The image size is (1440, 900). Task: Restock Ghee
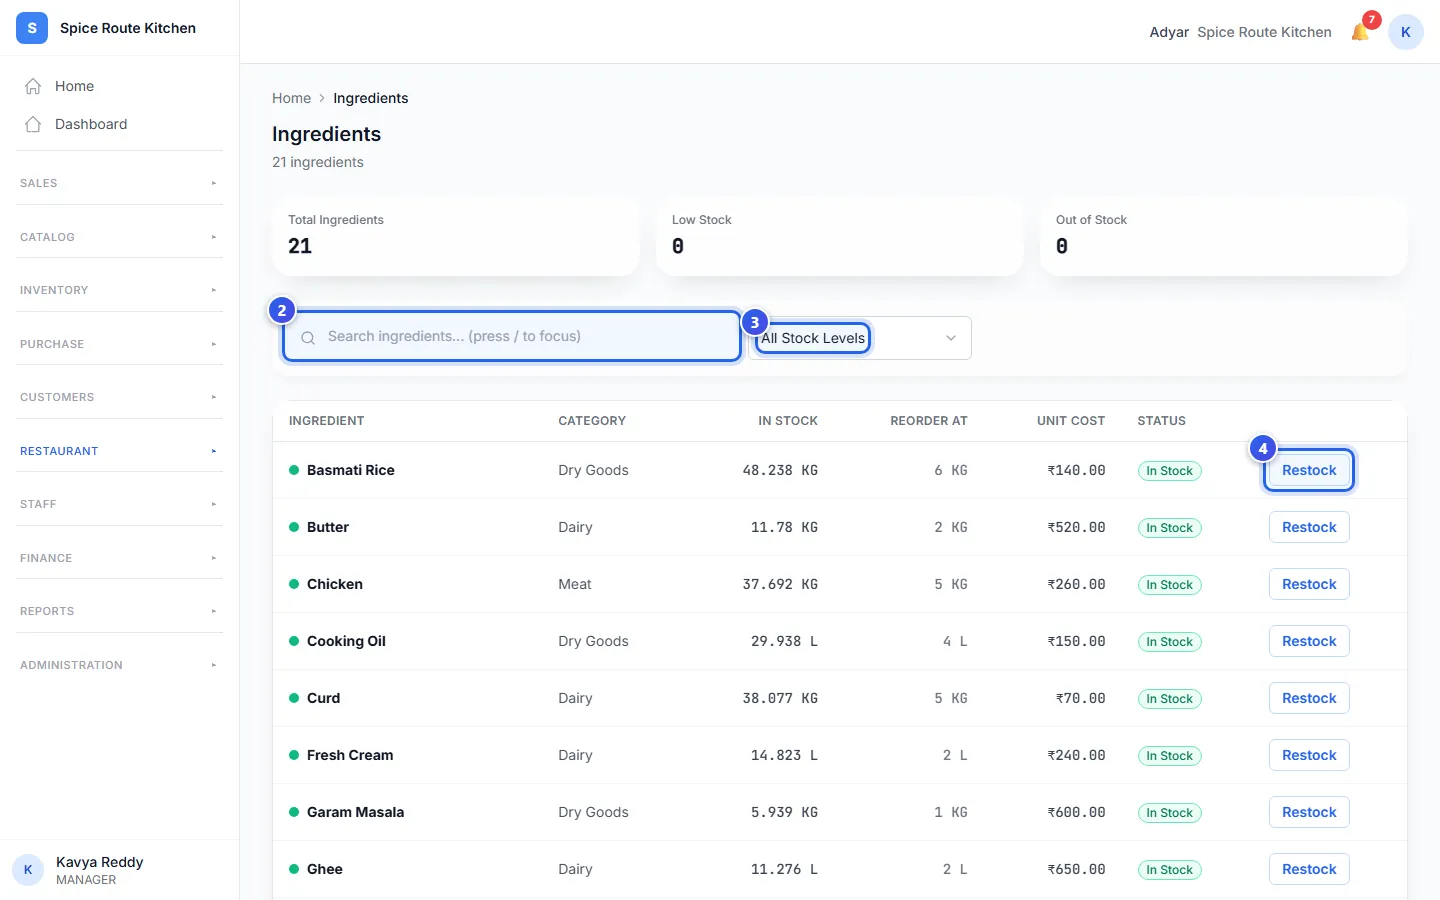tap(1309, 869)
